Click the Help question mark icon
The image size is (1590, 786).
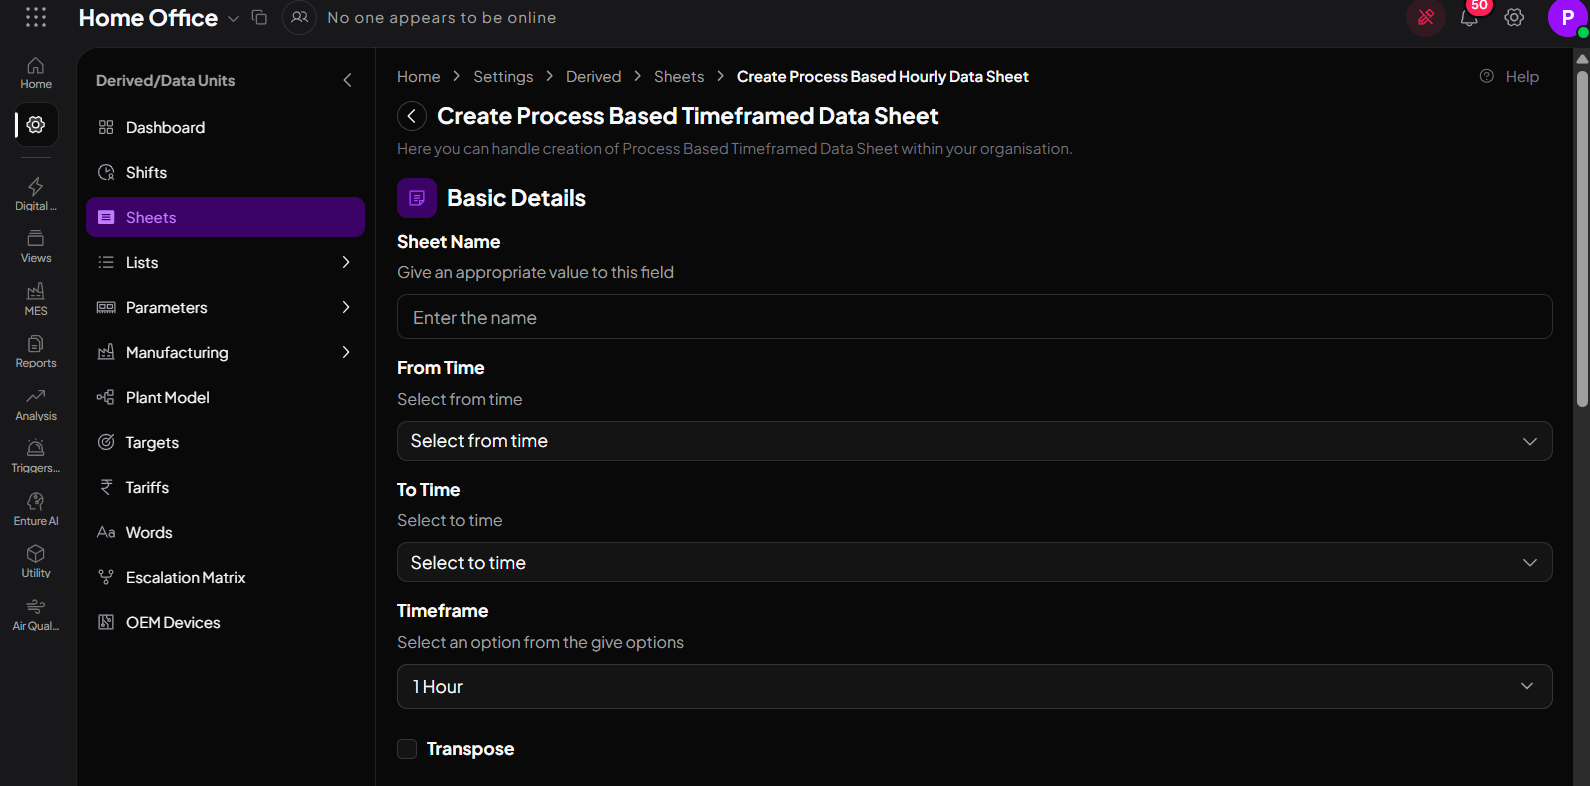(1487, 76)
